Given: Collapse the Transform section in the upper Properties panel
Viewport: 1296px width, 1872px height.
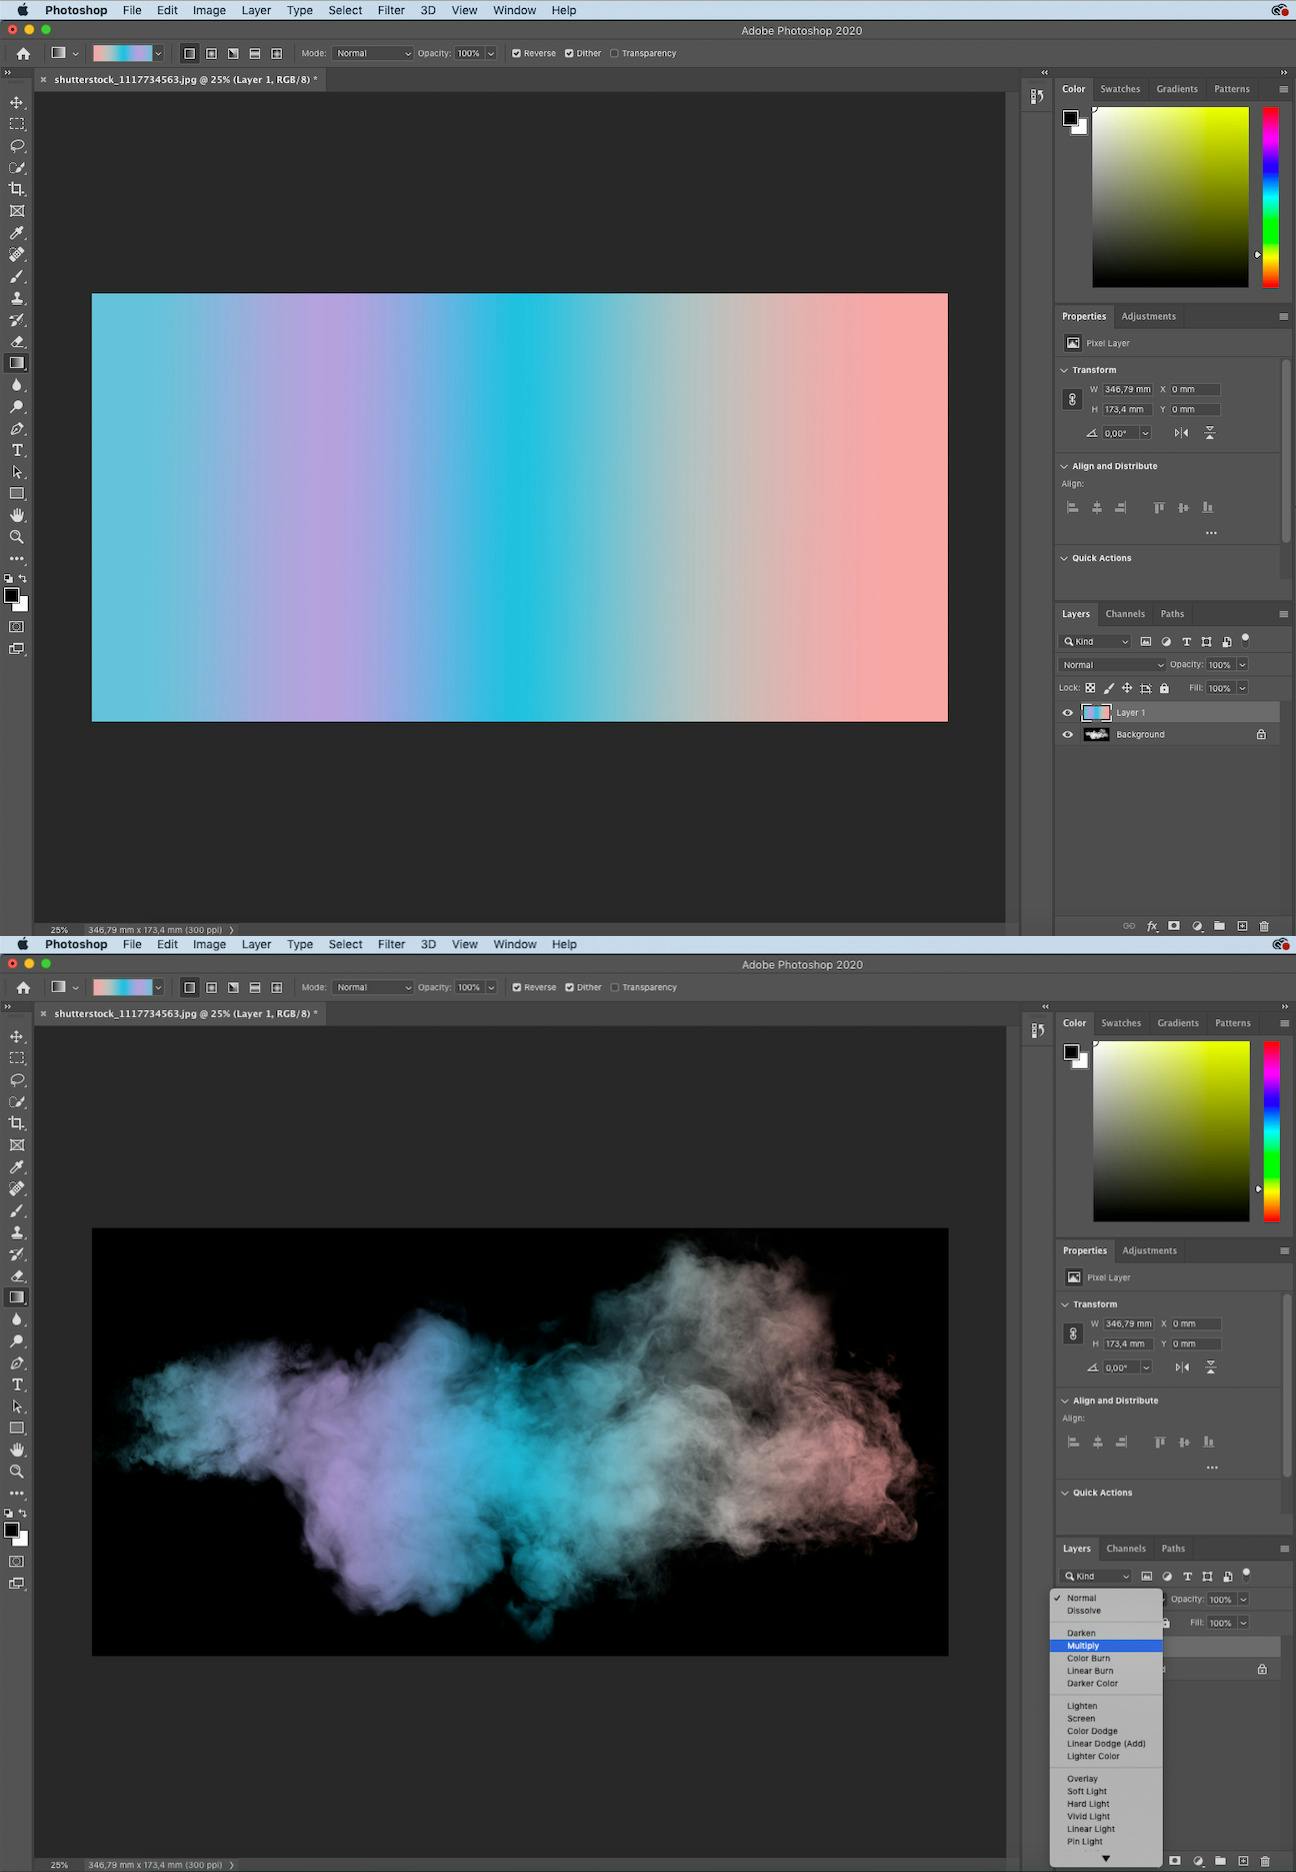Looking at the screenshot, I should pos(1064,370).
